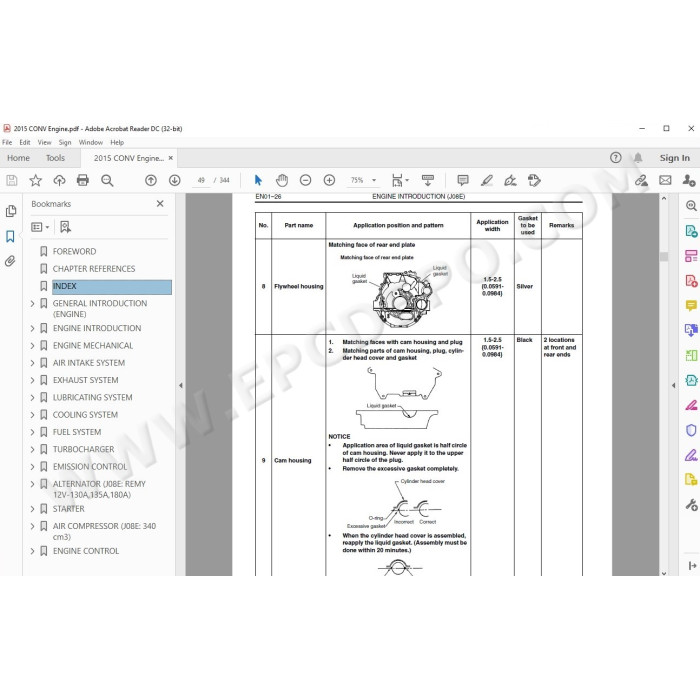Viewport: 700px width, 700px height.
Task: Select the INDEX bookmark
Action: pyautogui.click(x=112, y=287)
